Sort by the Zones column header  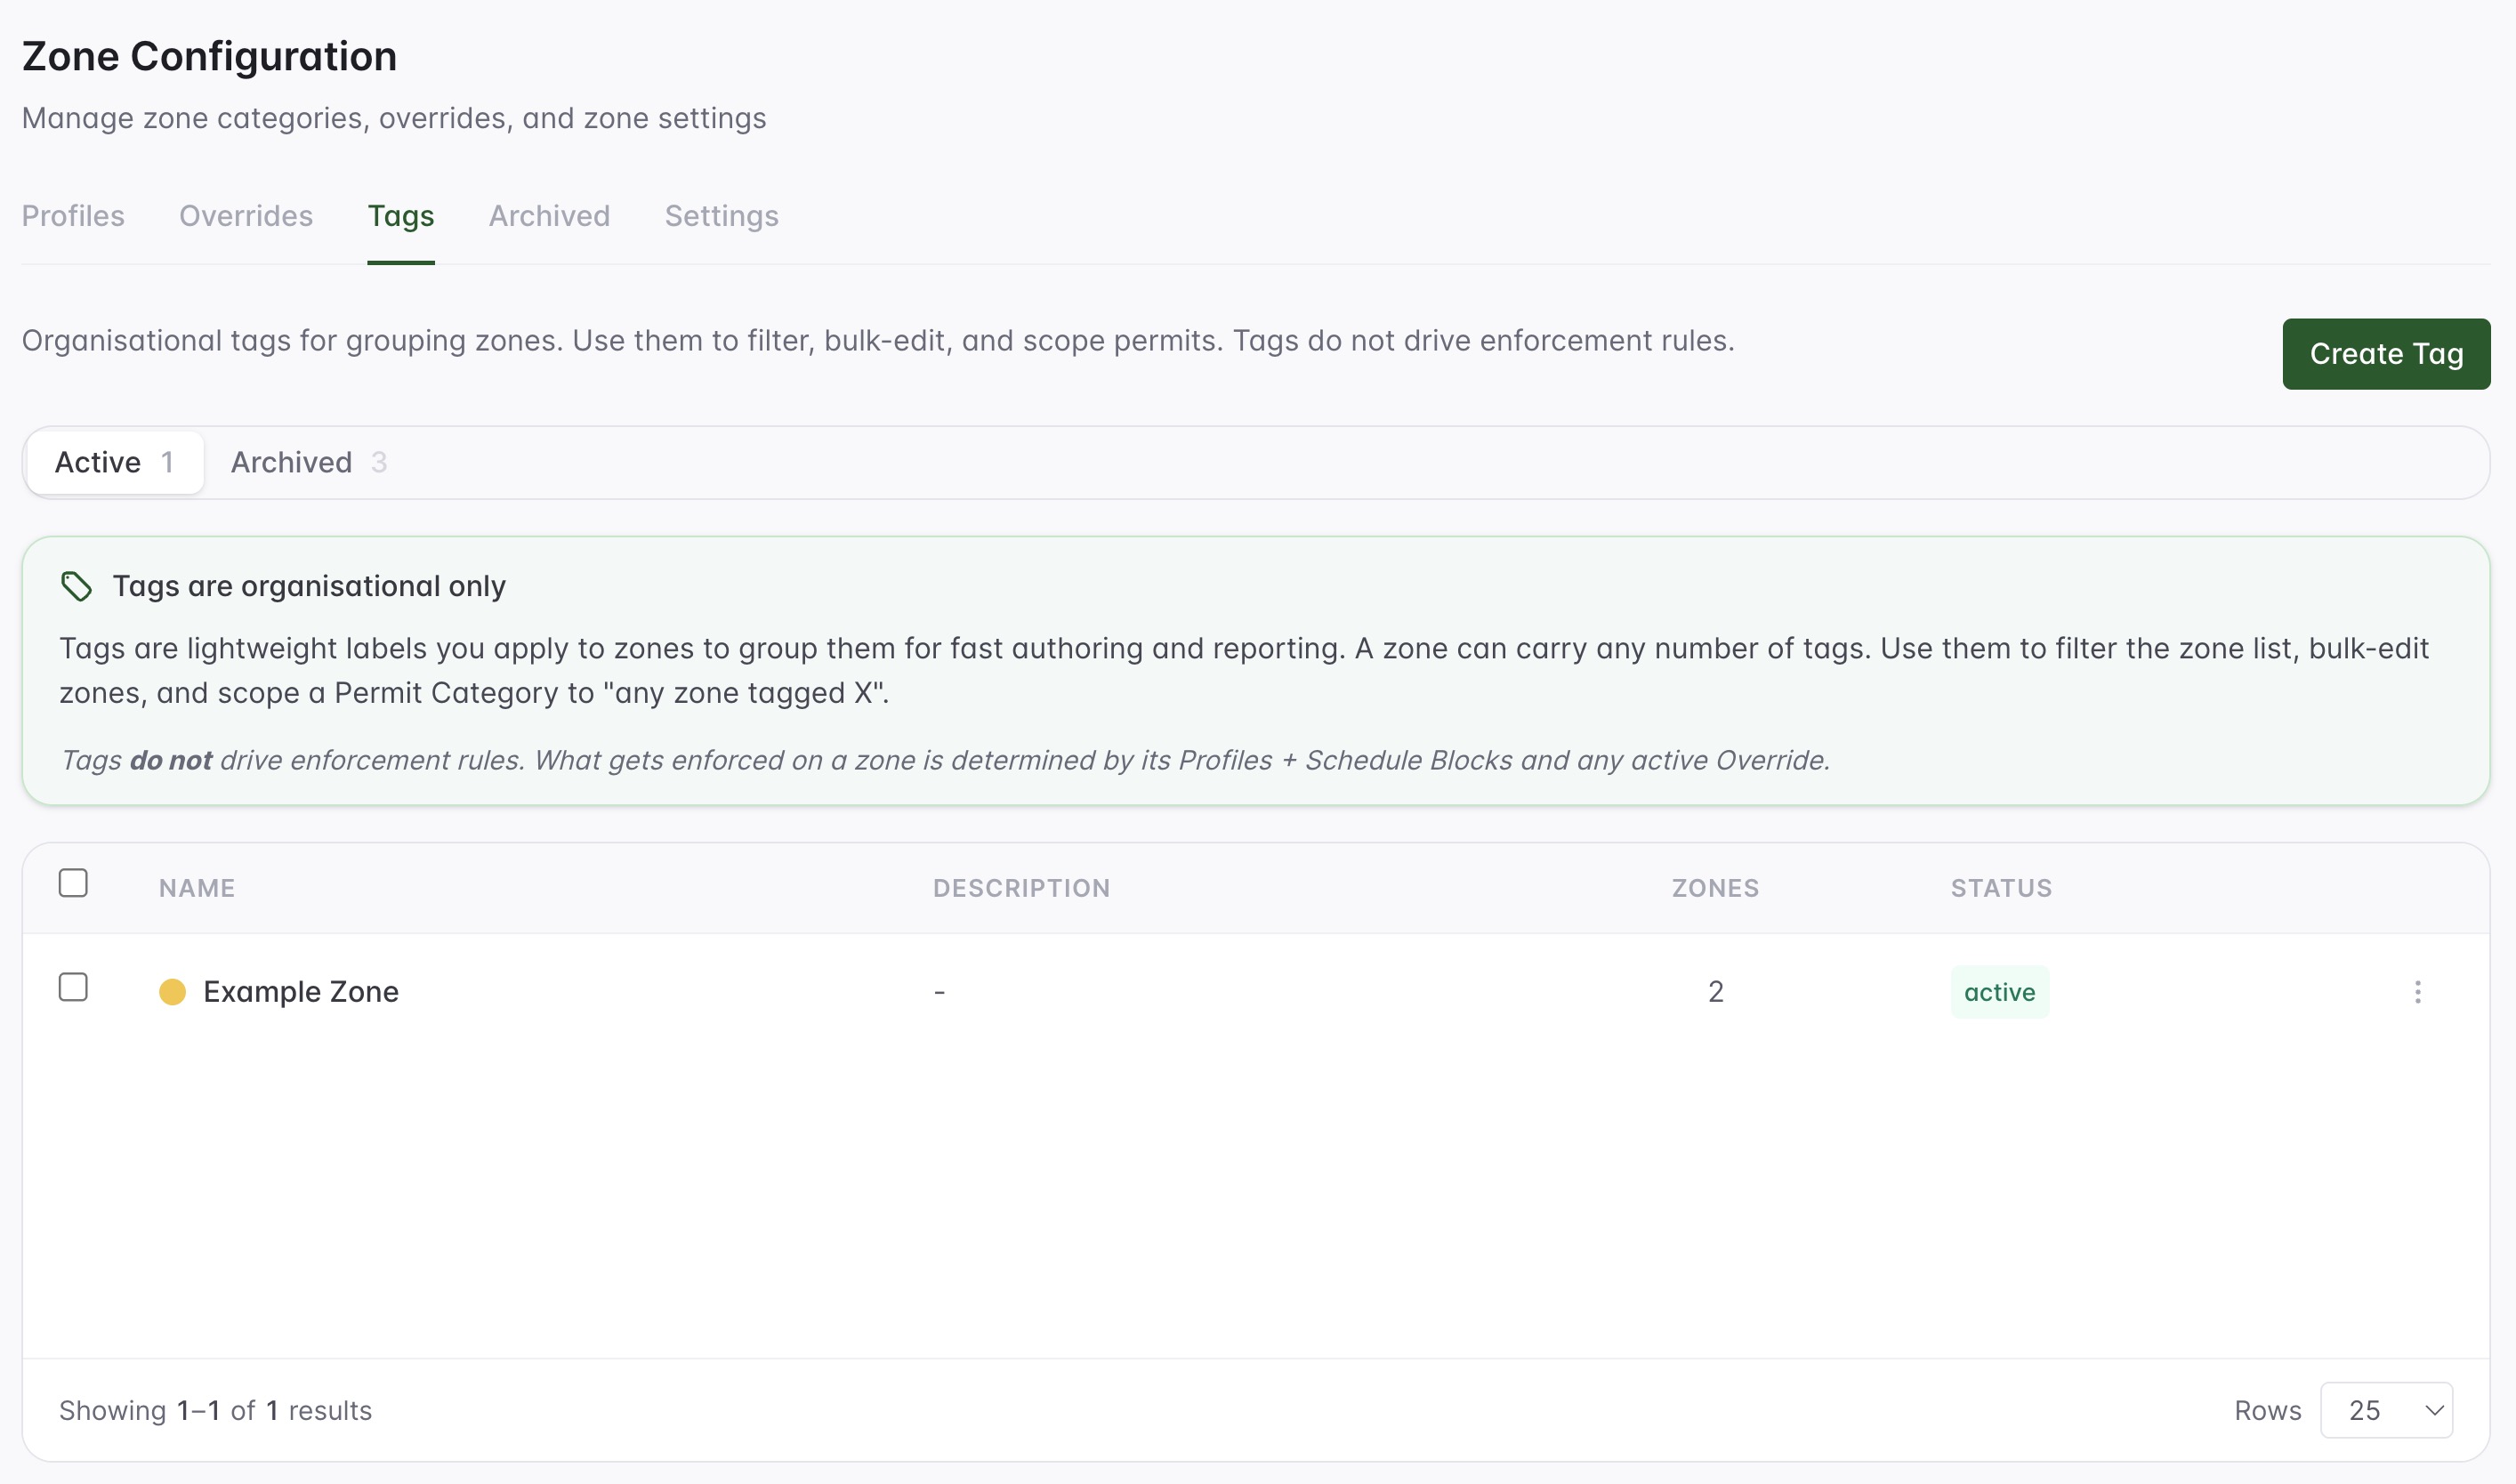1715,888
